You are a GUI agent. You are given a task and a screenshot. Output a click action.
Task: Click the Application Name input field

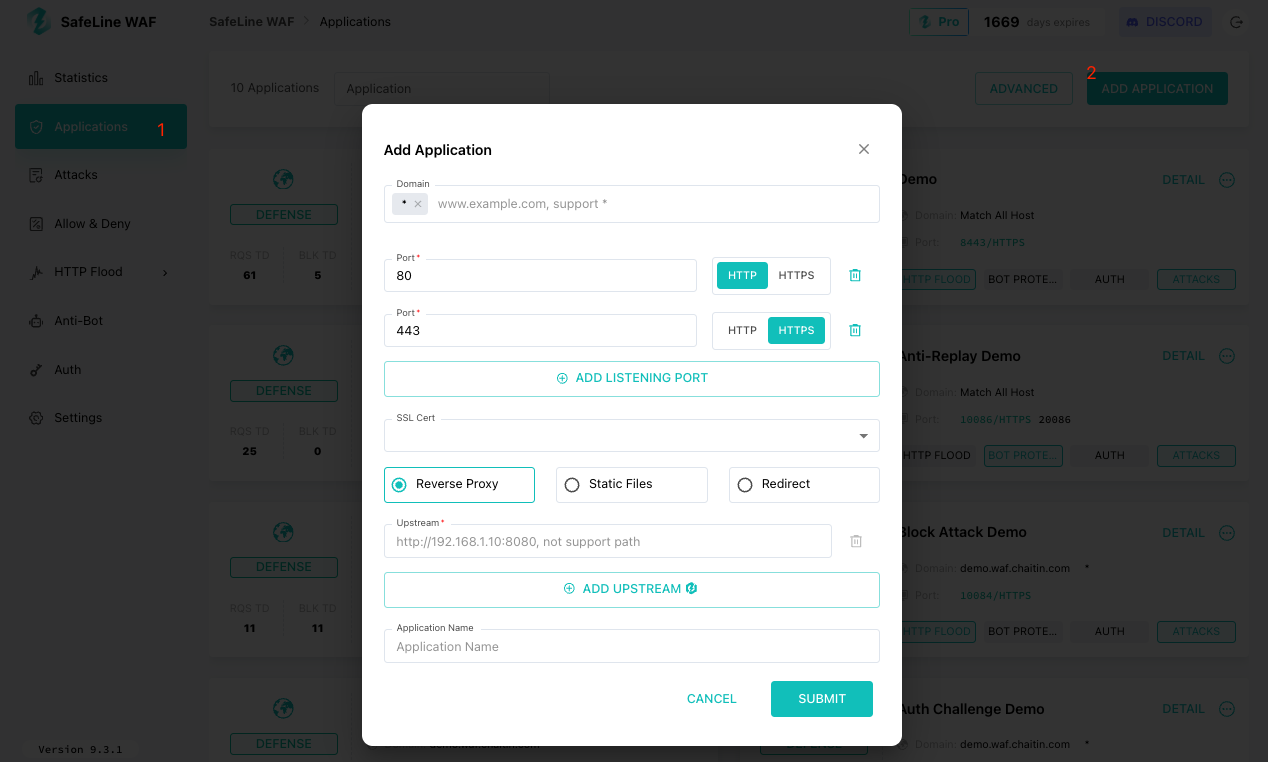(x=631, y=647)
